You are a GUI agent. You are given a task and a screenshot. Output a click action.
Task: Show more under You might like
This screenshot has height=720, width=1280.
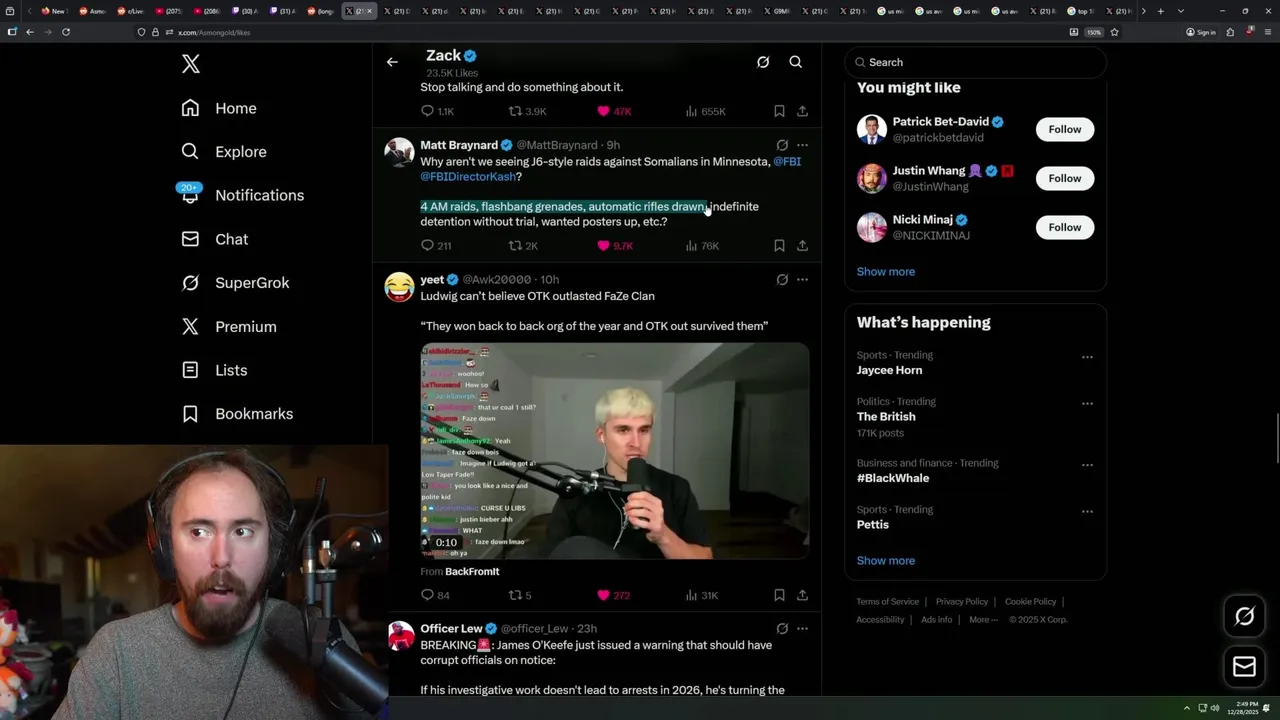pyautogui.click(x=886, y=271)
